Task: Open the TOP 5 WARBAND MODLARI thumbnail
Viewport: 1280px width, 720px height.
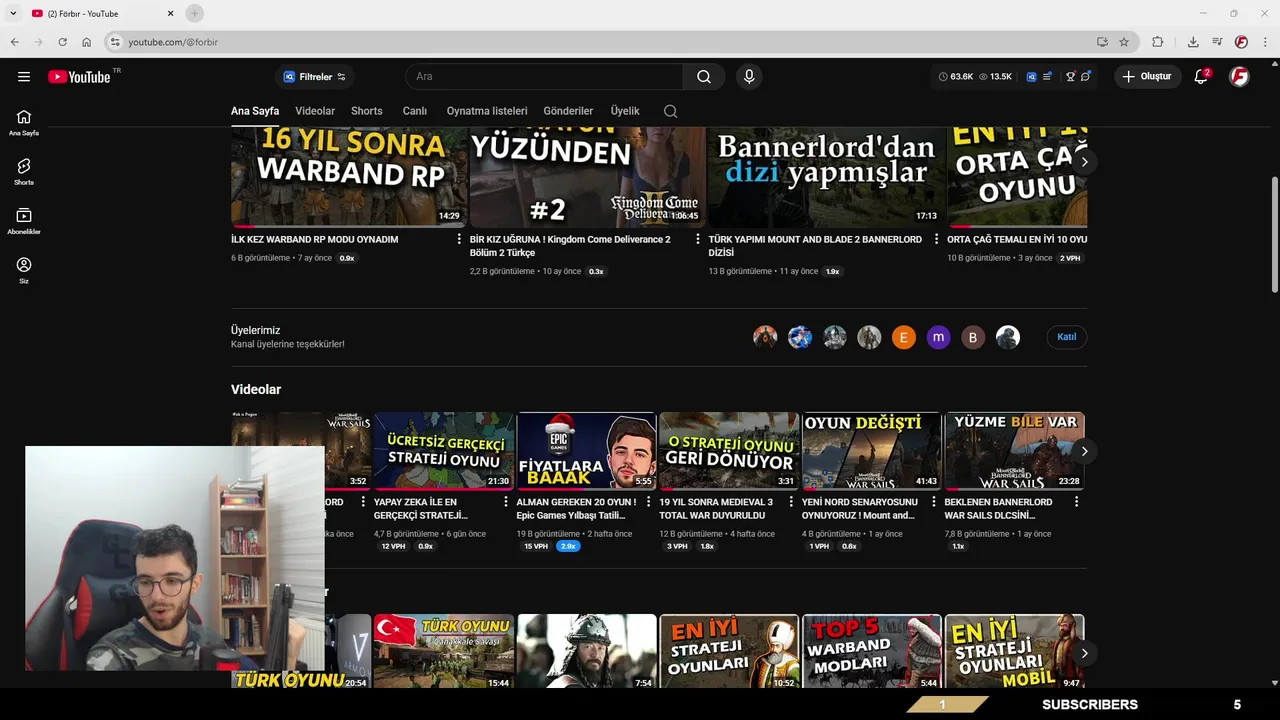Action: pyautogui.click(x=872, y=651)
